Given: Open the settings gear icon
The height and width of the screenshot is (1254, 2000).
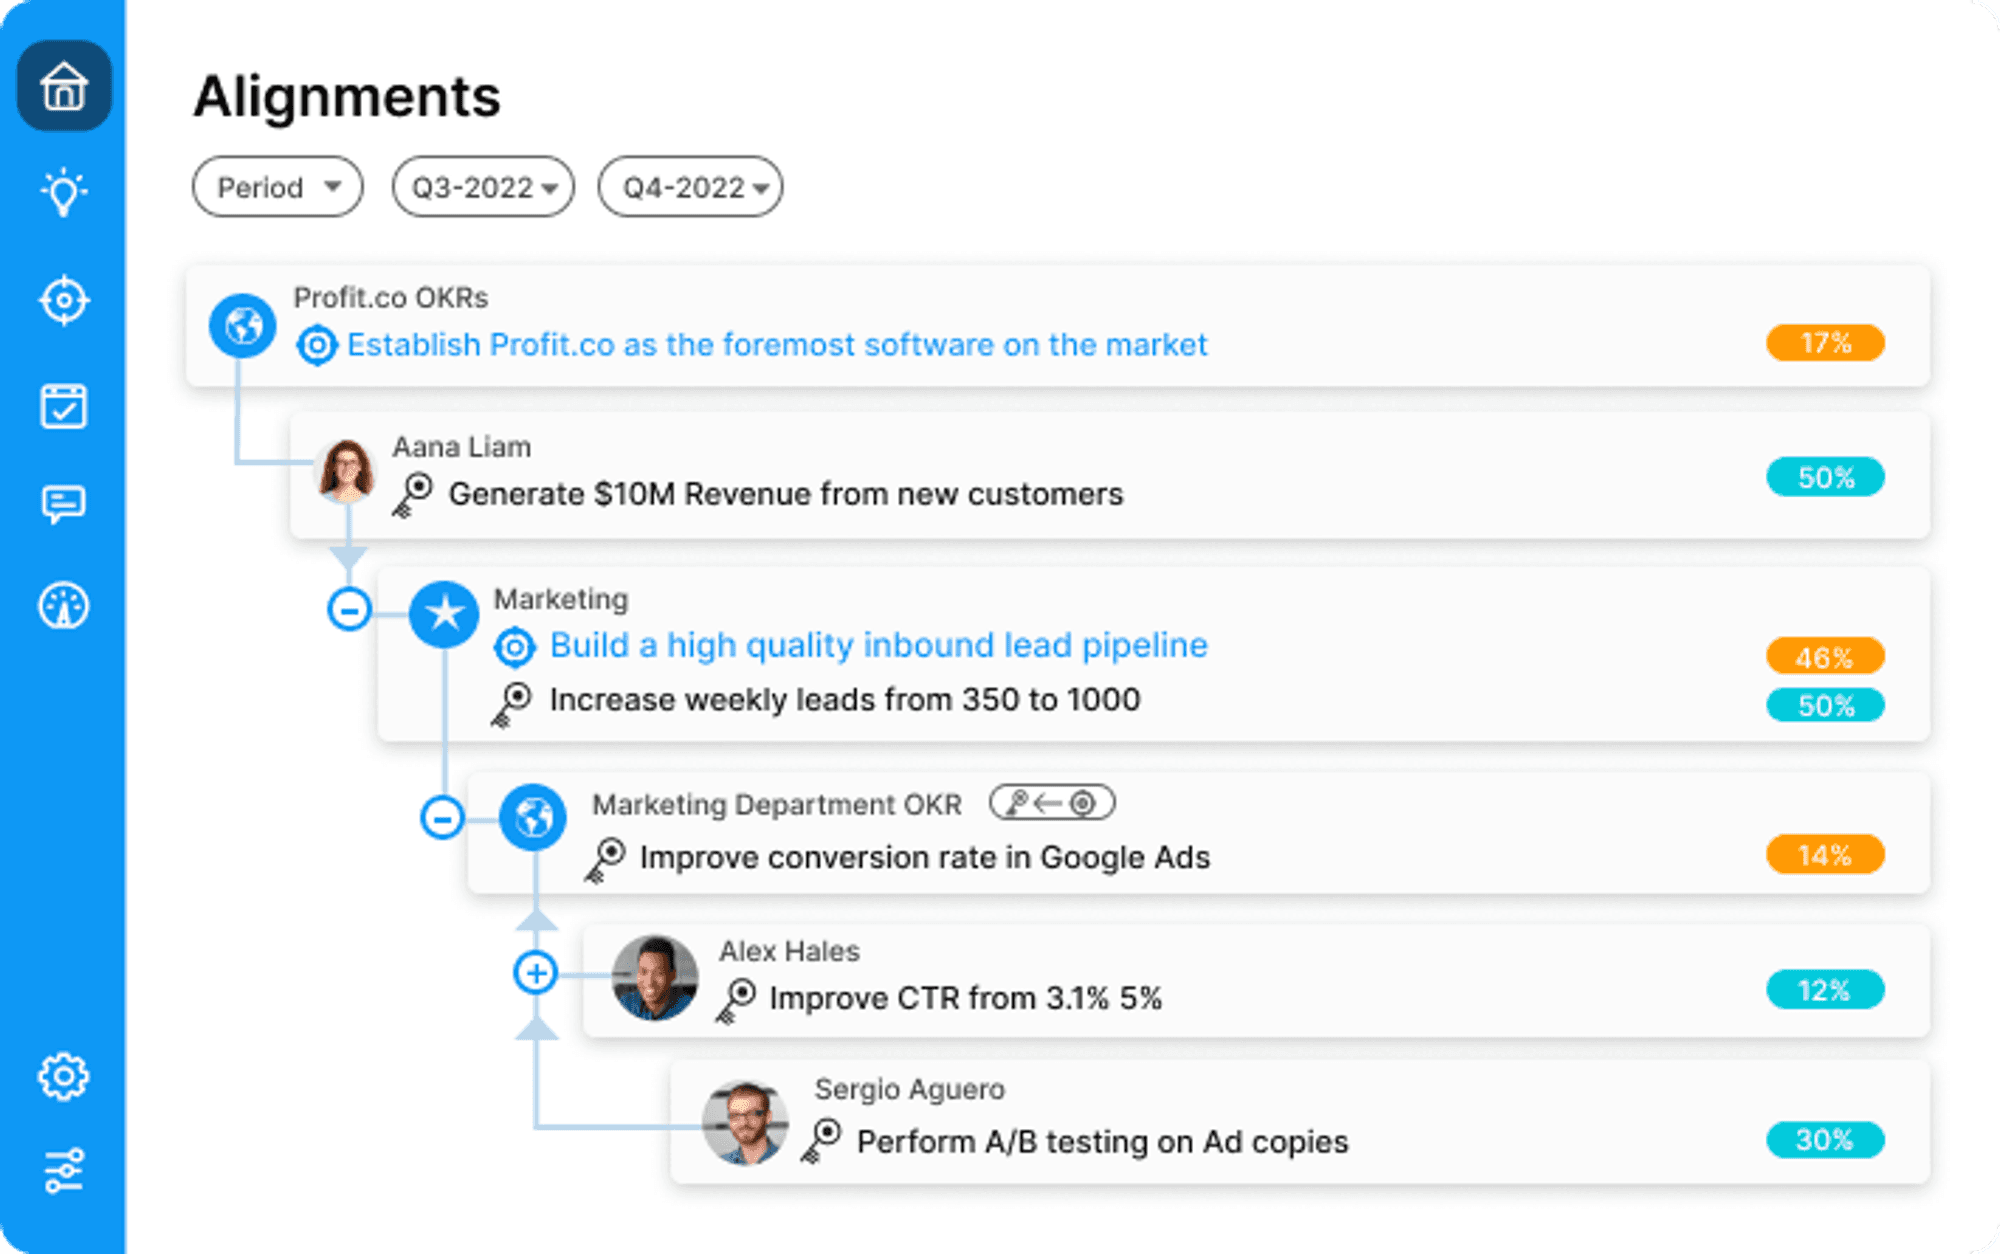Looking at the screenshot, I should (x=64, y=1077).
